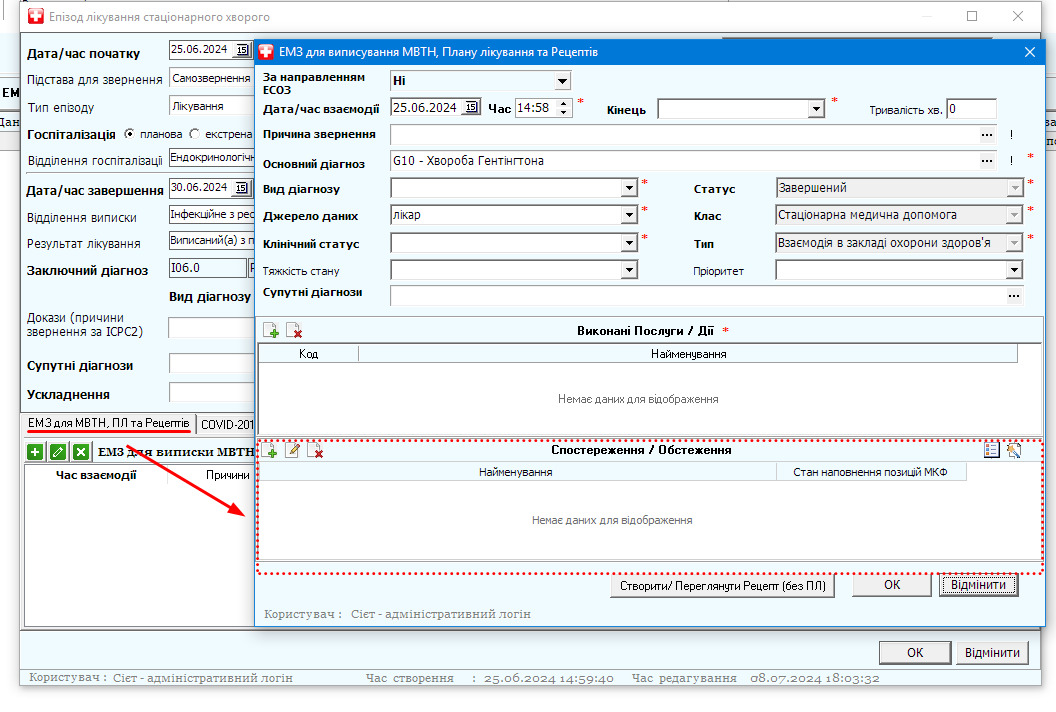1056x712 pixels.
Task: Click Відмінити in the ЕМЗ dialog
Action: [978, 585]
